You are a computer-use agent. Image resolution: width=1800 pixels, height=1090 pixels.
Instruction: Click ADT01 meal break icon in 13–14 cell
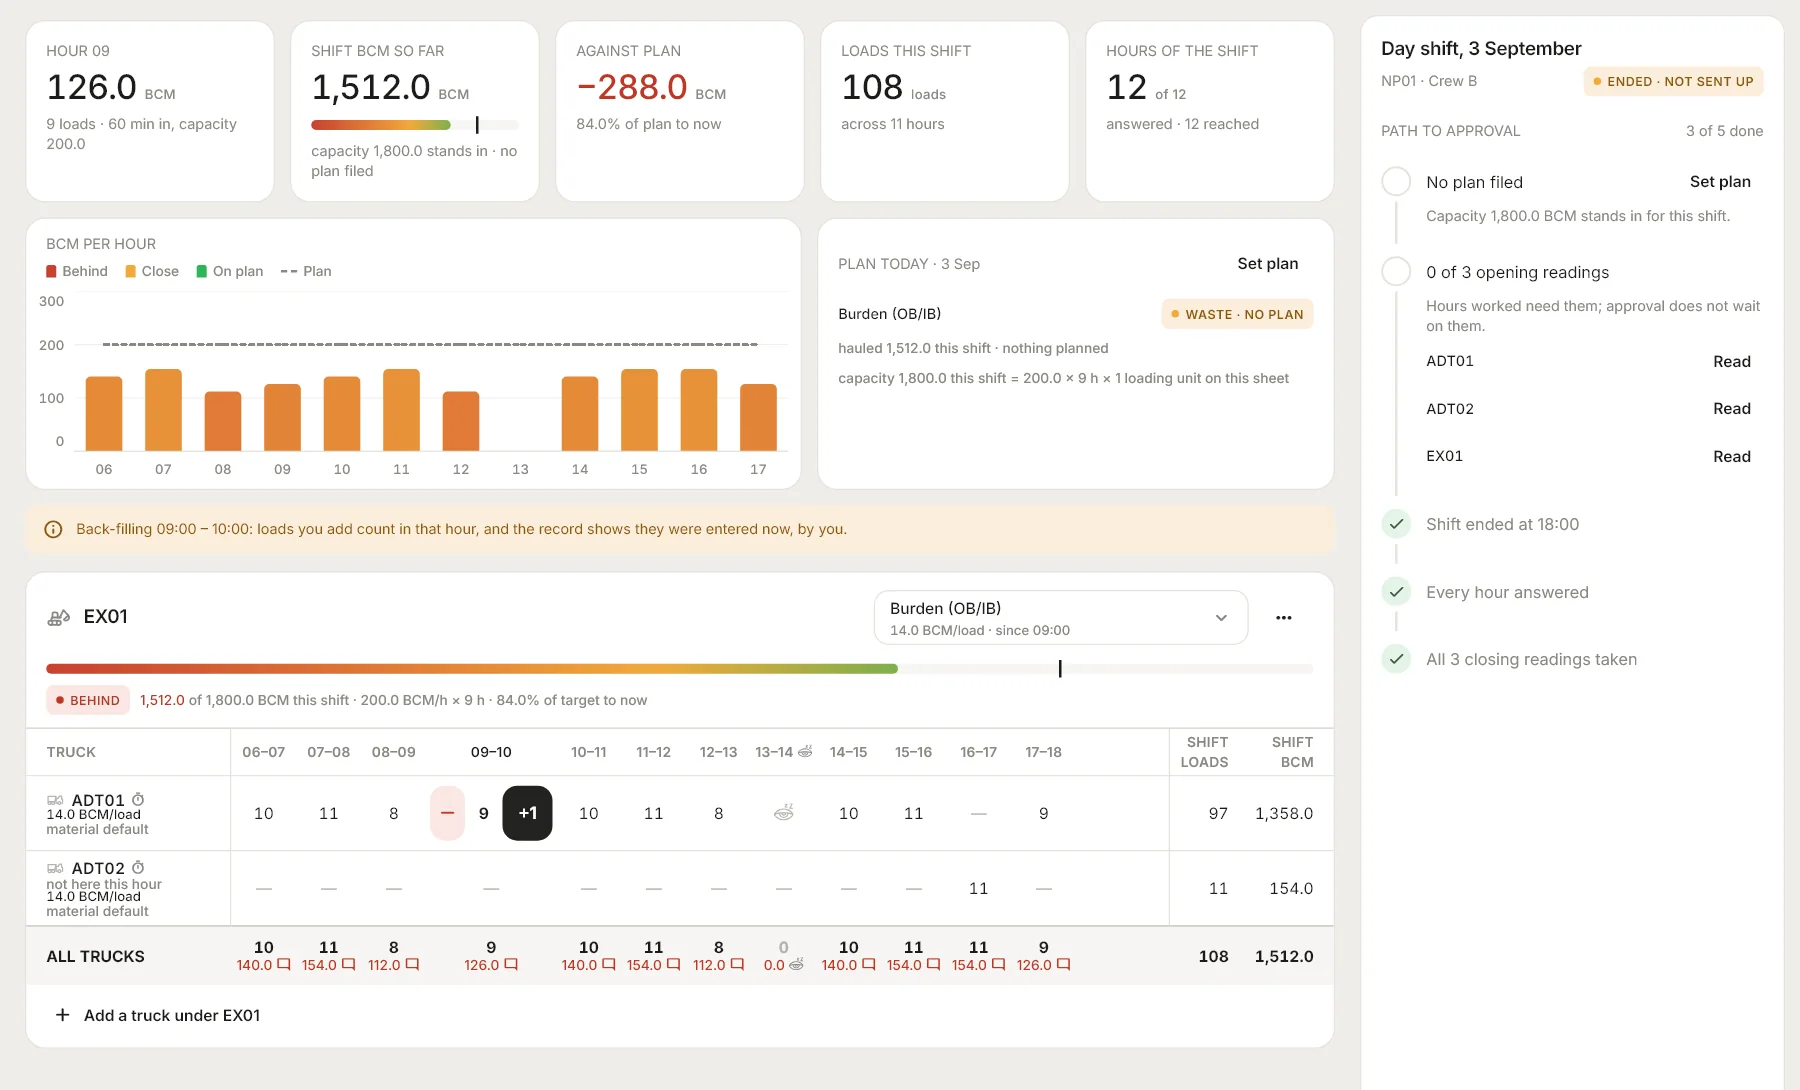(784, 813)
